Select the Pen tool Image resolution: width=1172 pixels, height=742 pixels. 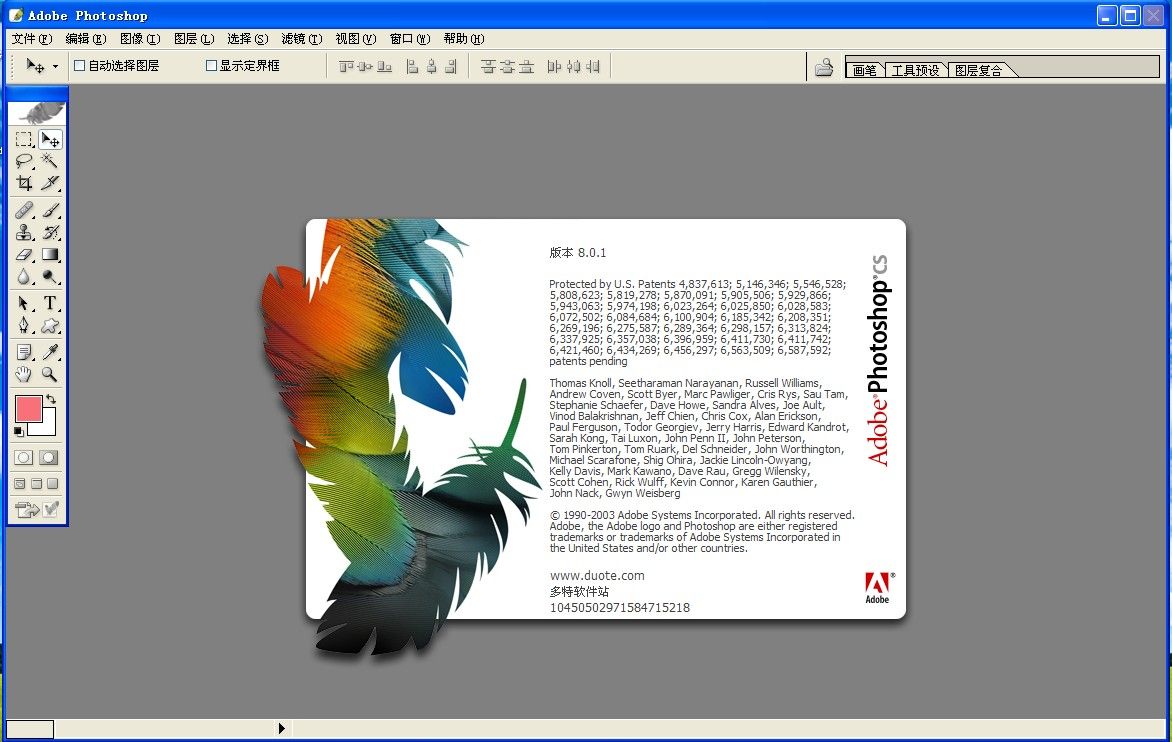click(24, 326)
